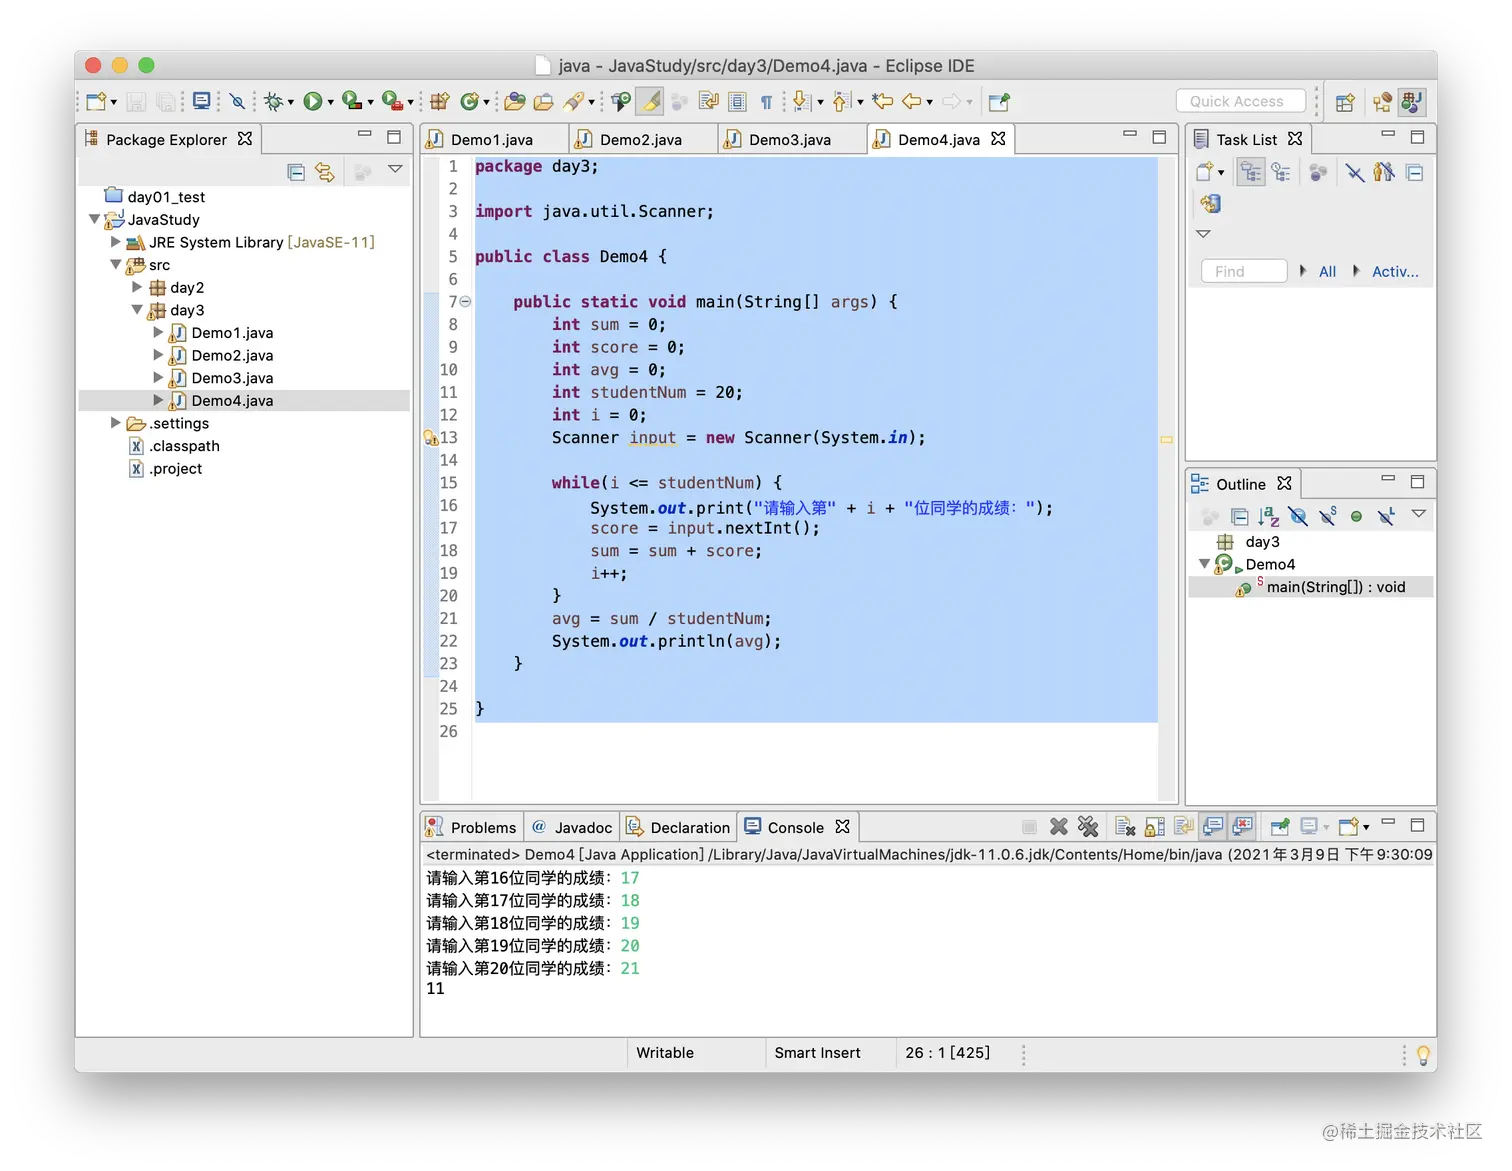
Task: Click Remove All Terminated Launches in Console
Action: [x=1088, y=827]
